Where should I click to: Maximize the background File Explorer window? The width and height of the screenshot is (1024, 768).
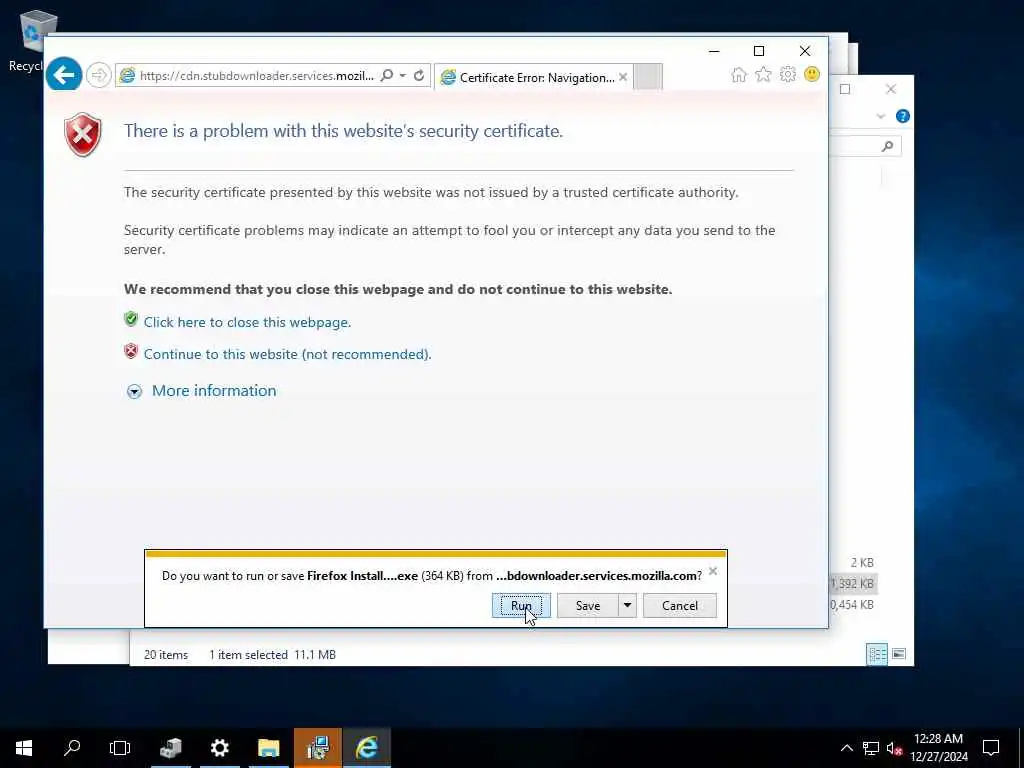click(845, 89)
